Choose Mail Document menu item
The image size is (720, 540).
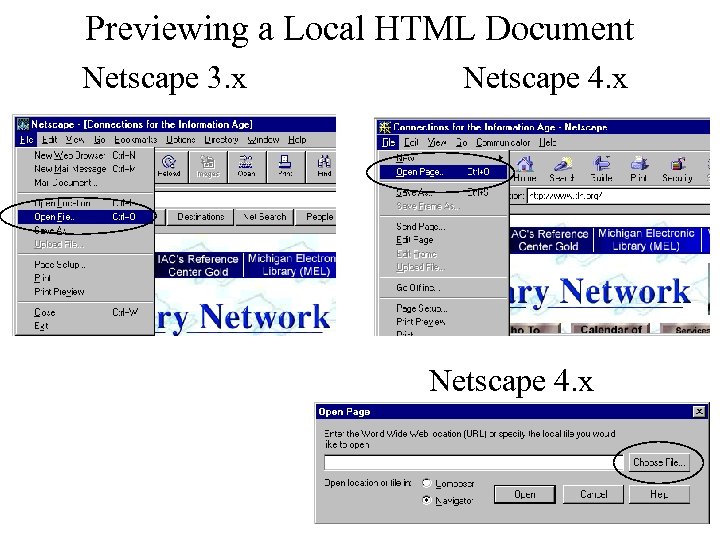click(x=85, y=183)
